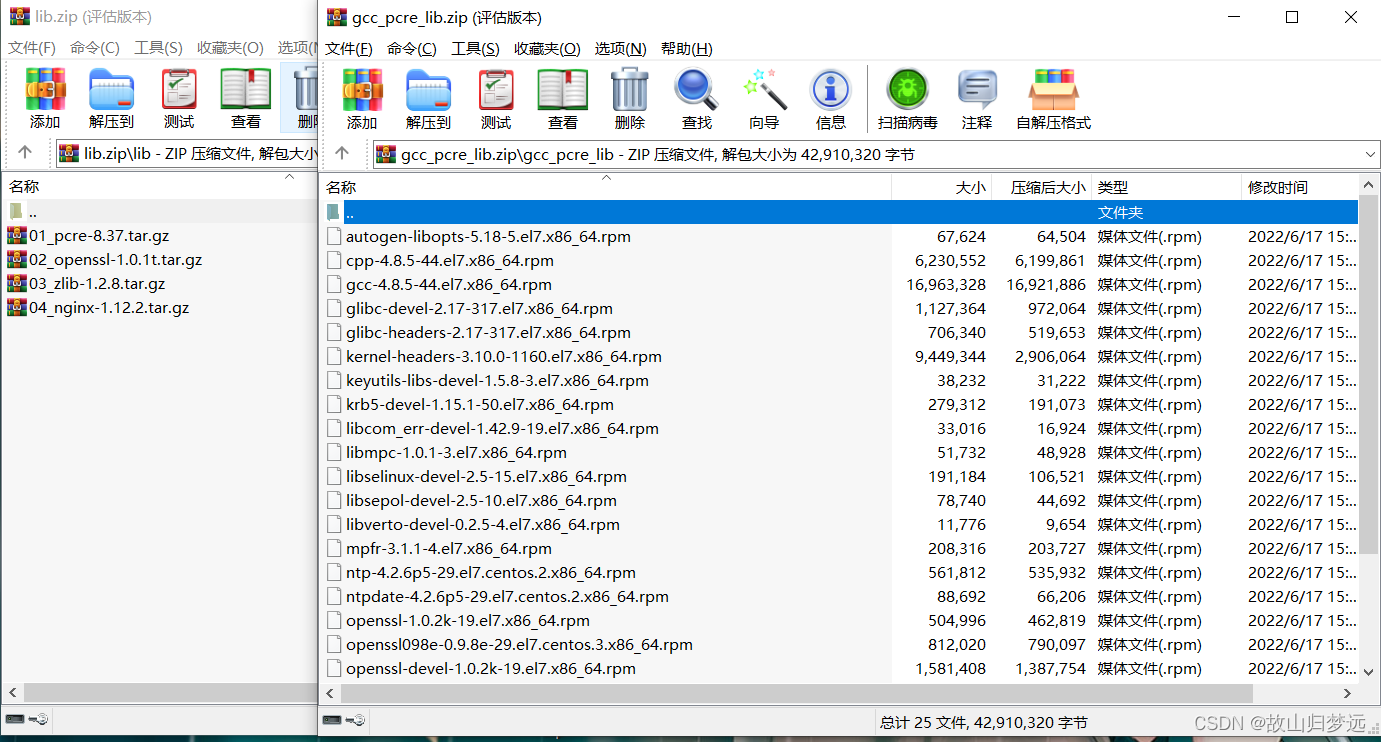Open File menu in gcc_pcre_lib.zip window
The width and height of the screenshot is (1381, 742).
coord(348,49)
